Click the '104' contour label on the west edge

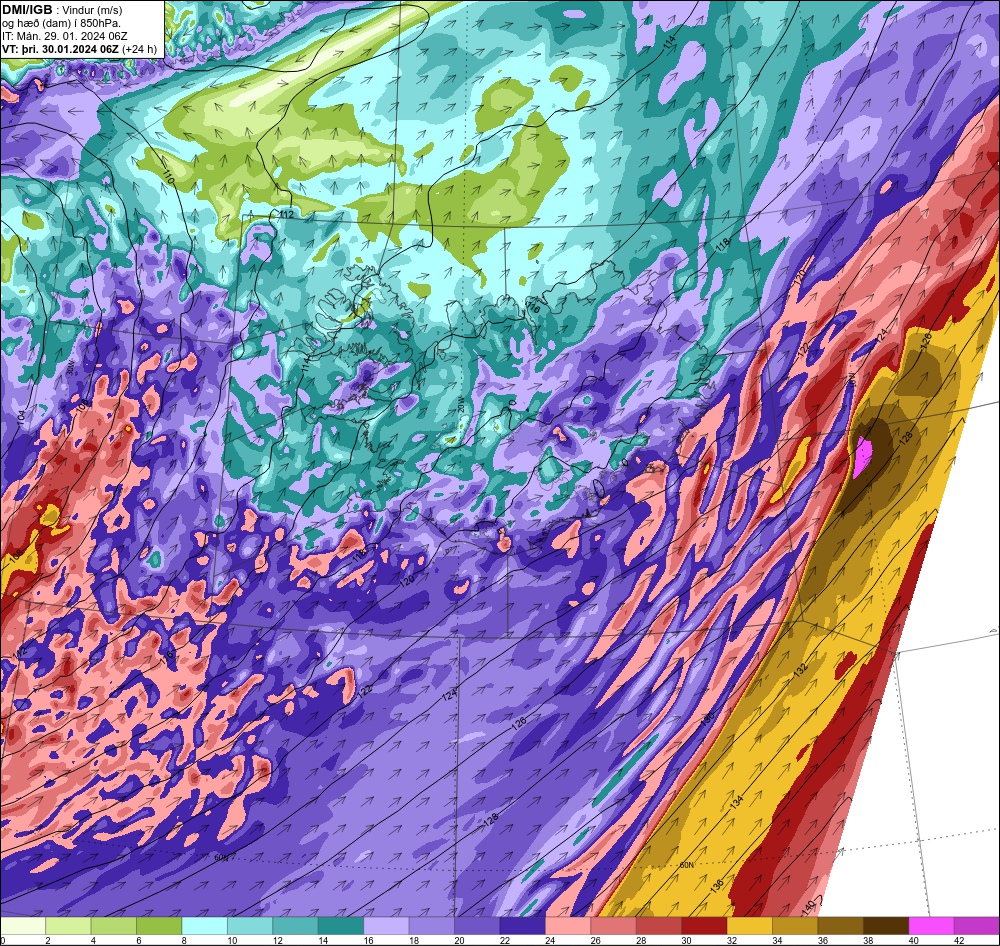(x=22, y=418)
